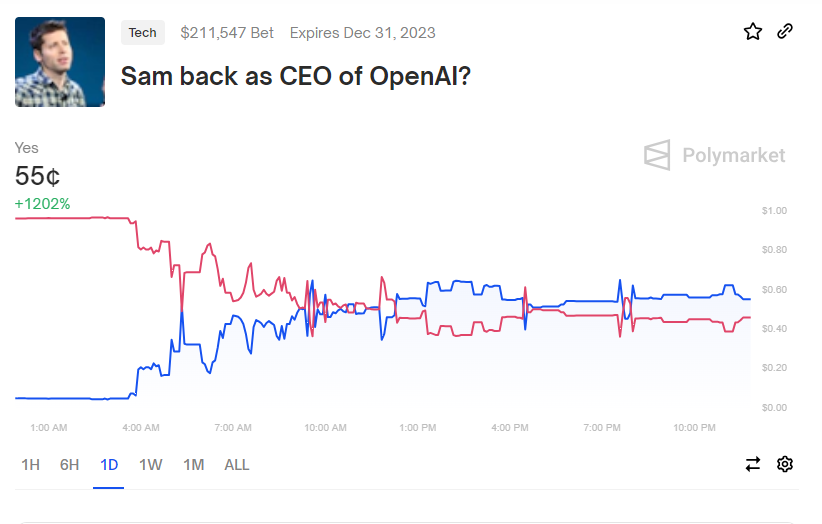Viewport: 822px width, 524px height.
Task: Click the +1202% change indicator
Action: (42, 204)
